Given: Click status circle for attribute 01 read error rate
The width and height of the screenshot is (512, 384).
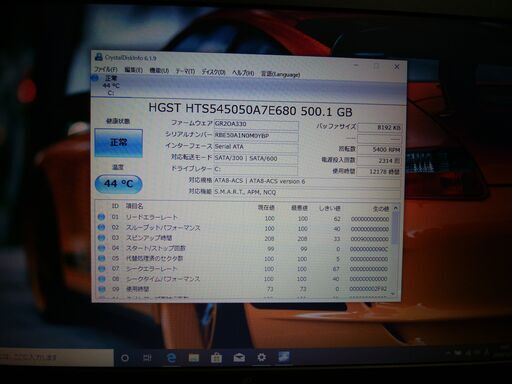Looking at the screenshot, I should [x=101, y=217].
